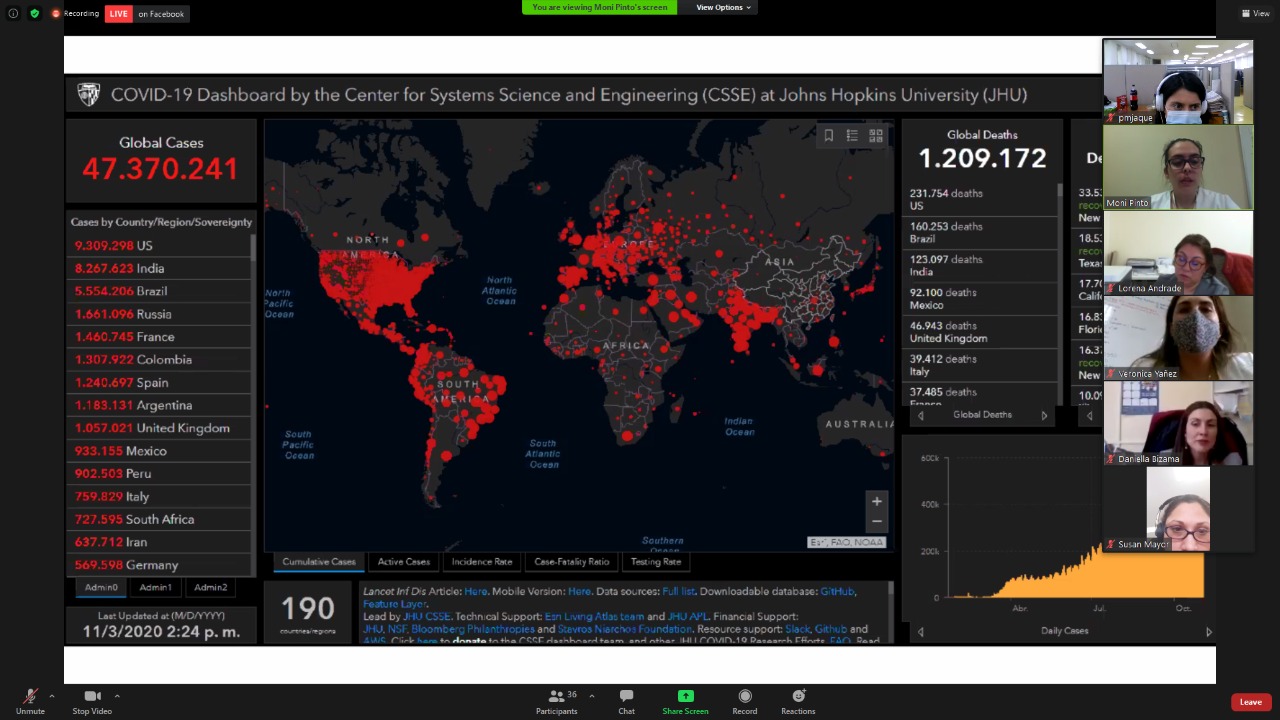Click the green Share Screen icon

click(x=685, y=696)
